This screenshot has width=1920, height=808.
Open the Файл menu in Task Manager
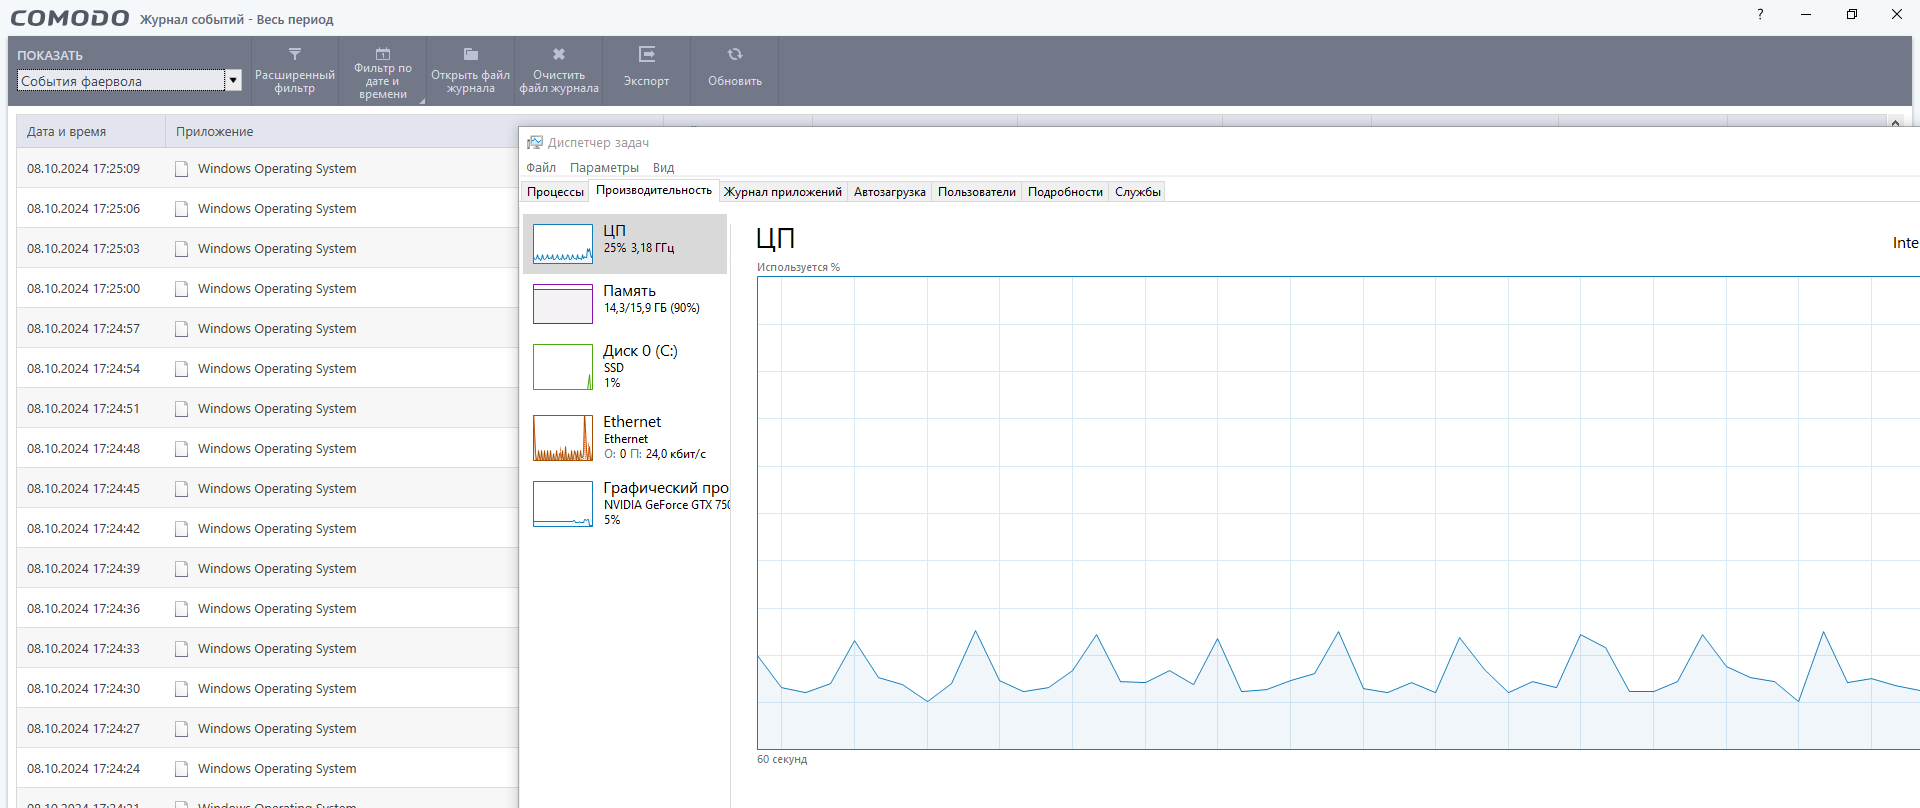click(541, 168)
